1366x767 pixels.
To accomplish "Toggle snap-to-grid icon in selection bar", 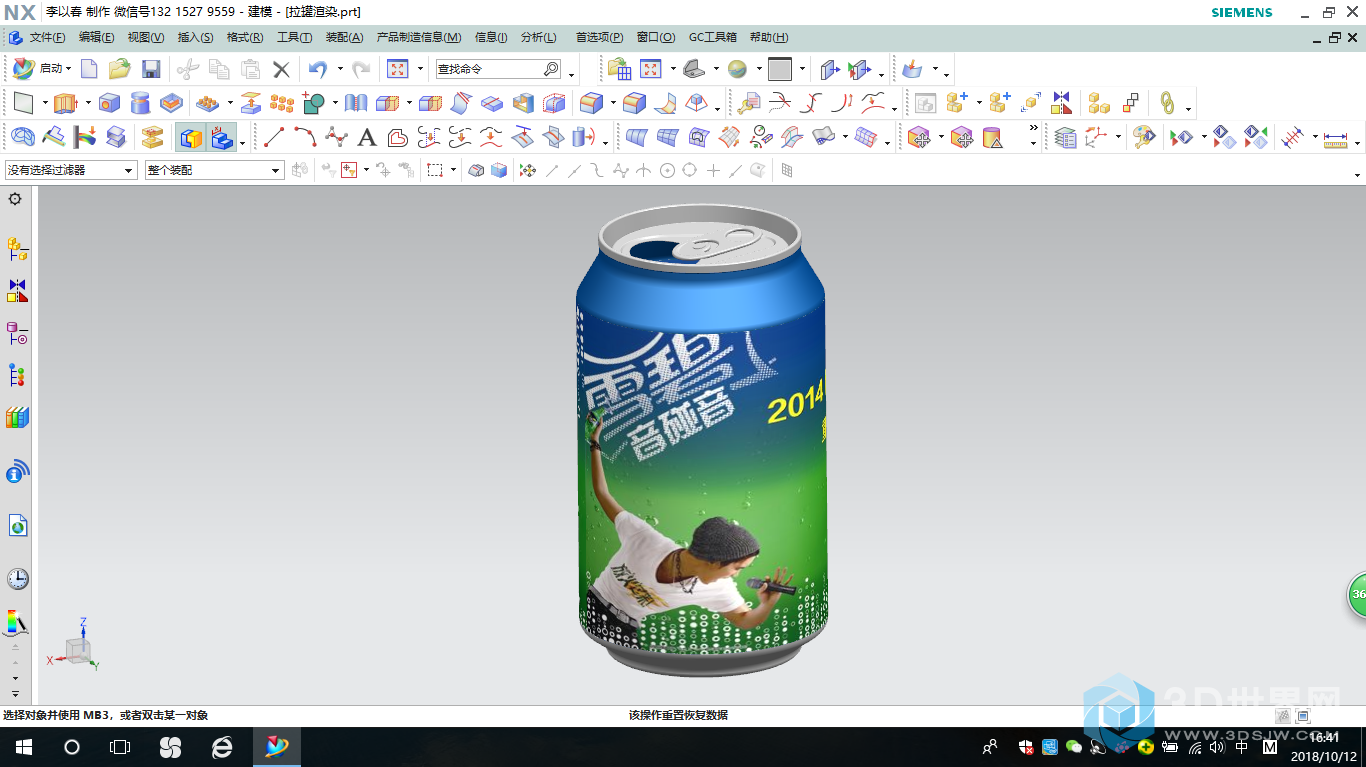I will click(x=787, y=170).
